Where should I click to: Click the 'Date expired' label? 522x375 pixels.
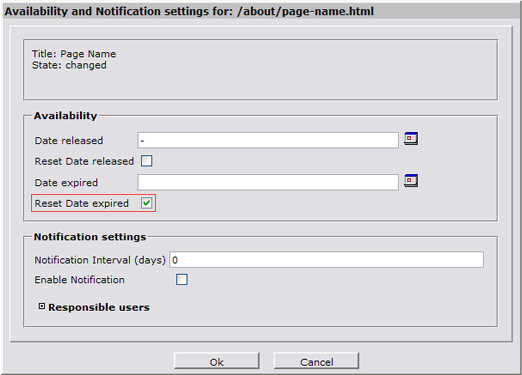66,183
